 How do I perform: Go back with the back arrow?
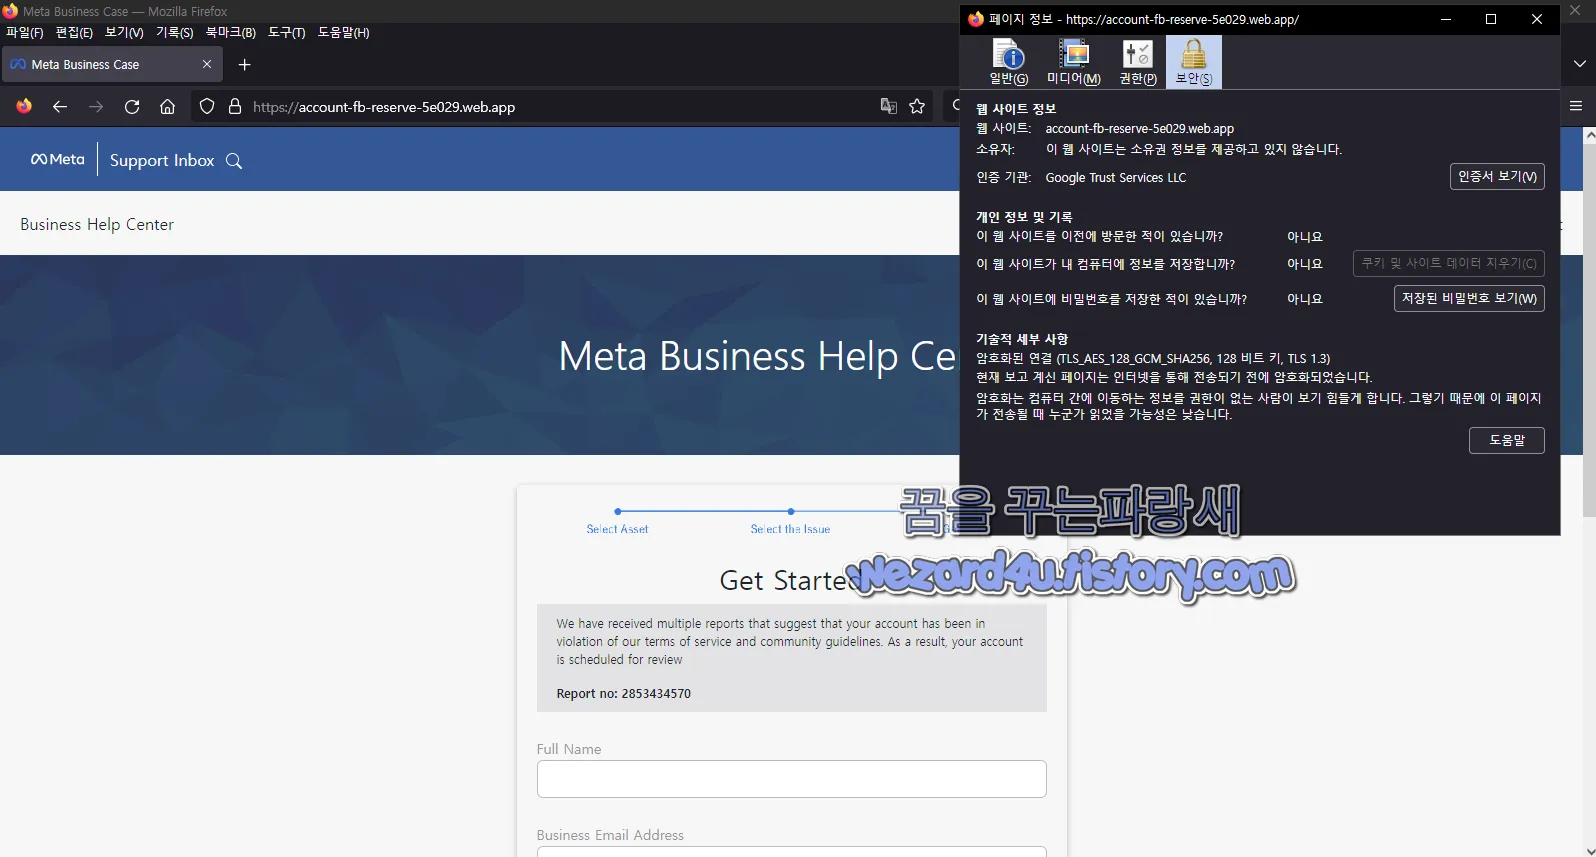(x=60, y=107)
